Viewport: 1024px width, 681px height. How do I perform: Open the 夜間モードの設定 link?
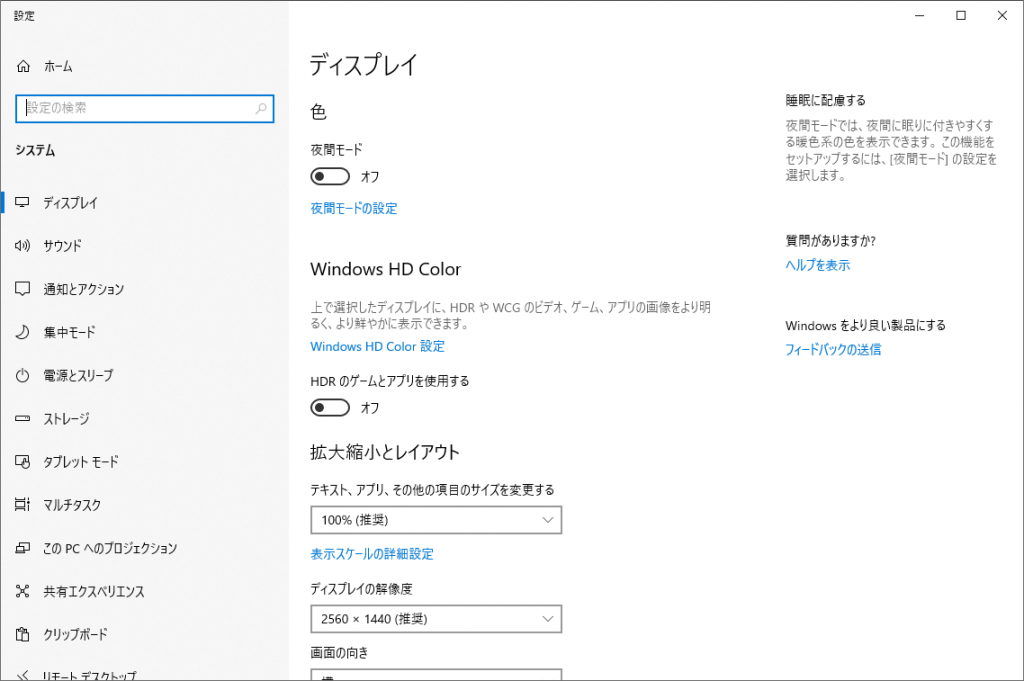(x=354, y=209)
